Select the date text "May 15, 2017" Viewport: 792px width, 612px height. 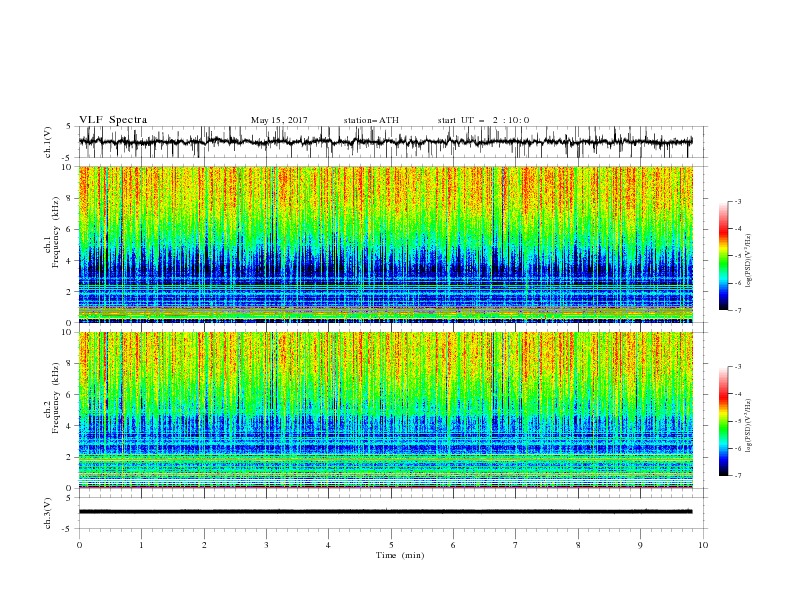coord(279,120)
